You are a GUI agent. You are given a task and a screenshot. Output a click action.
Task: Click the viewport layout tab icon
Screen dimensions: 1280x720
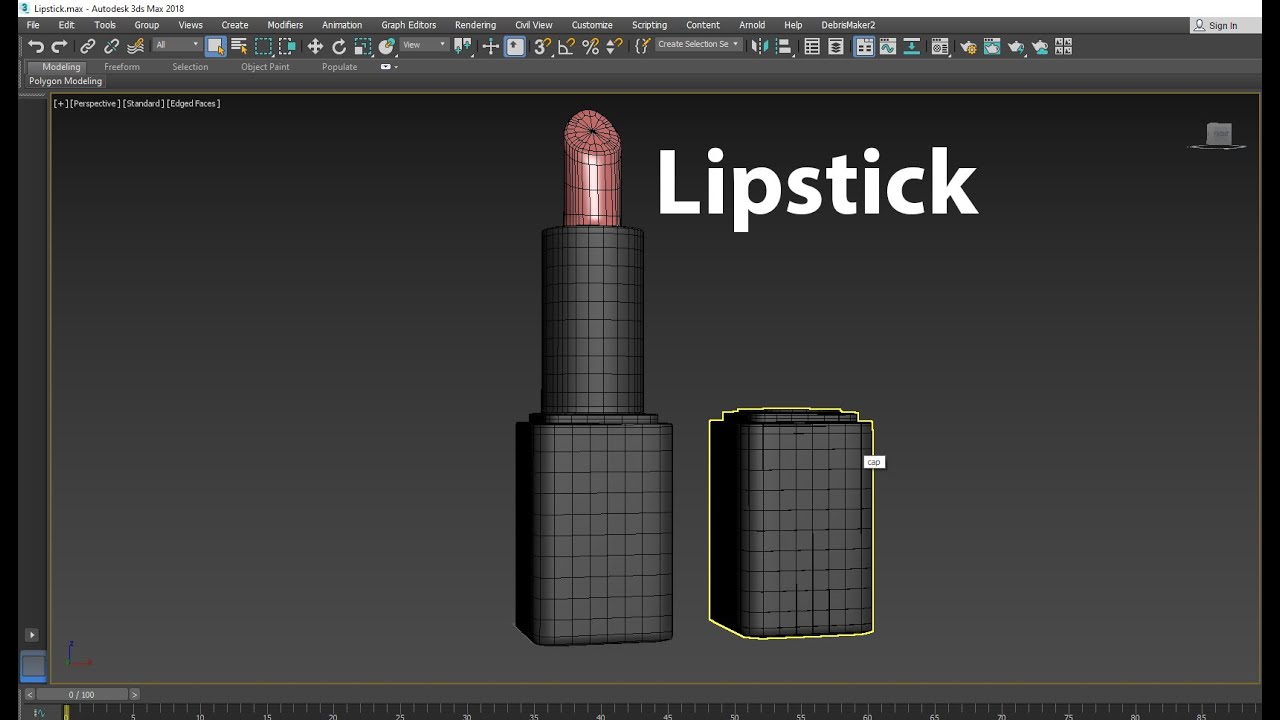point(33,666)
